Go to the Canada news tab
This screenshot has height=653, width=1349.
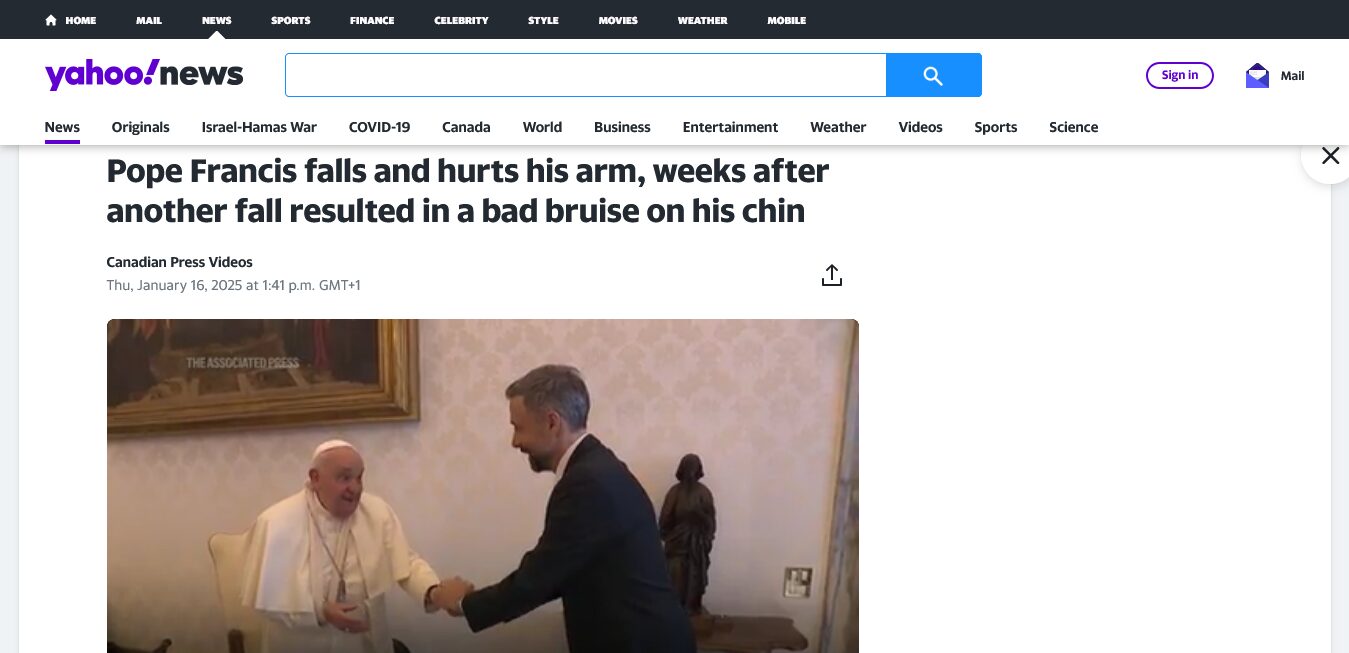[466, 127]
